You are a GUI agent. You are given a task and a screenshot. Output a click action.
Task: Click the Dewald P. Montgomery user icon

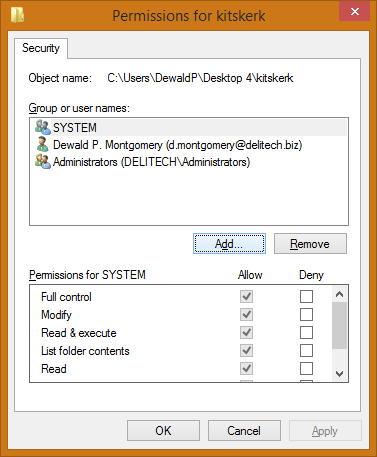(42, 144)
